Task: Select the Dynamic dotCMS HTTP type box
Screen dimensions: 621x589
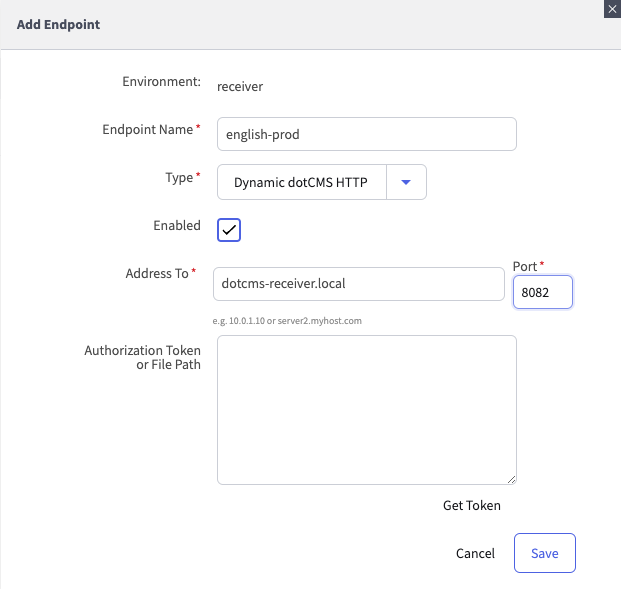Action: pyautogui.click(x=301, y=182)
